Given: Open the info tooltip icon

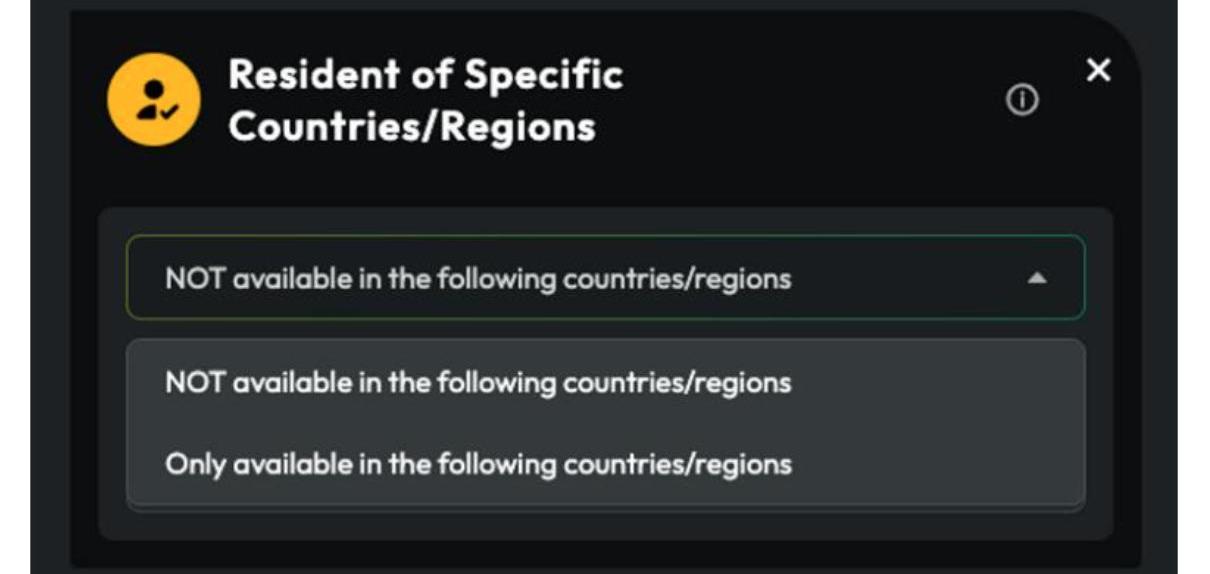Looking at the screenshot, I should [x=1021, y=100].
